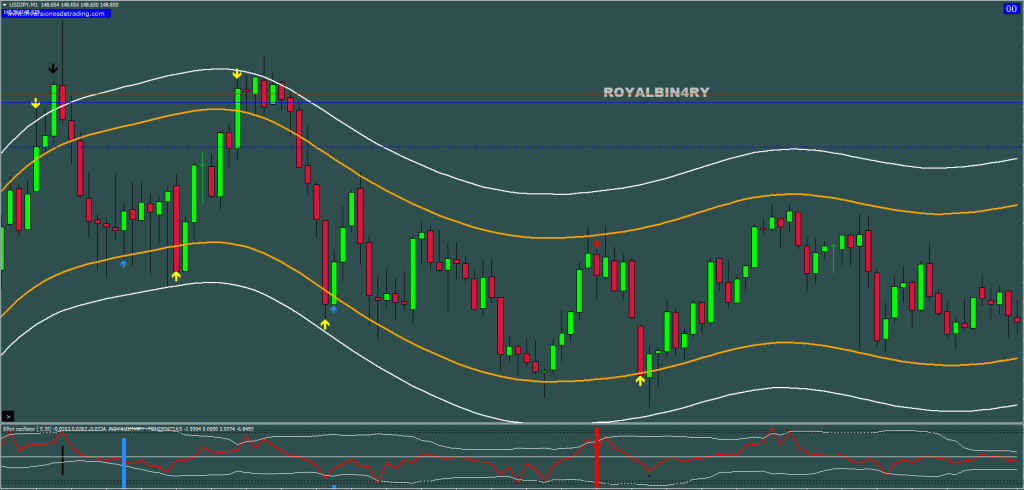The width and height of the screenshot is (1024, 490).
Task: Click the black > button at bottom left
Action: (x=8, y=416)
